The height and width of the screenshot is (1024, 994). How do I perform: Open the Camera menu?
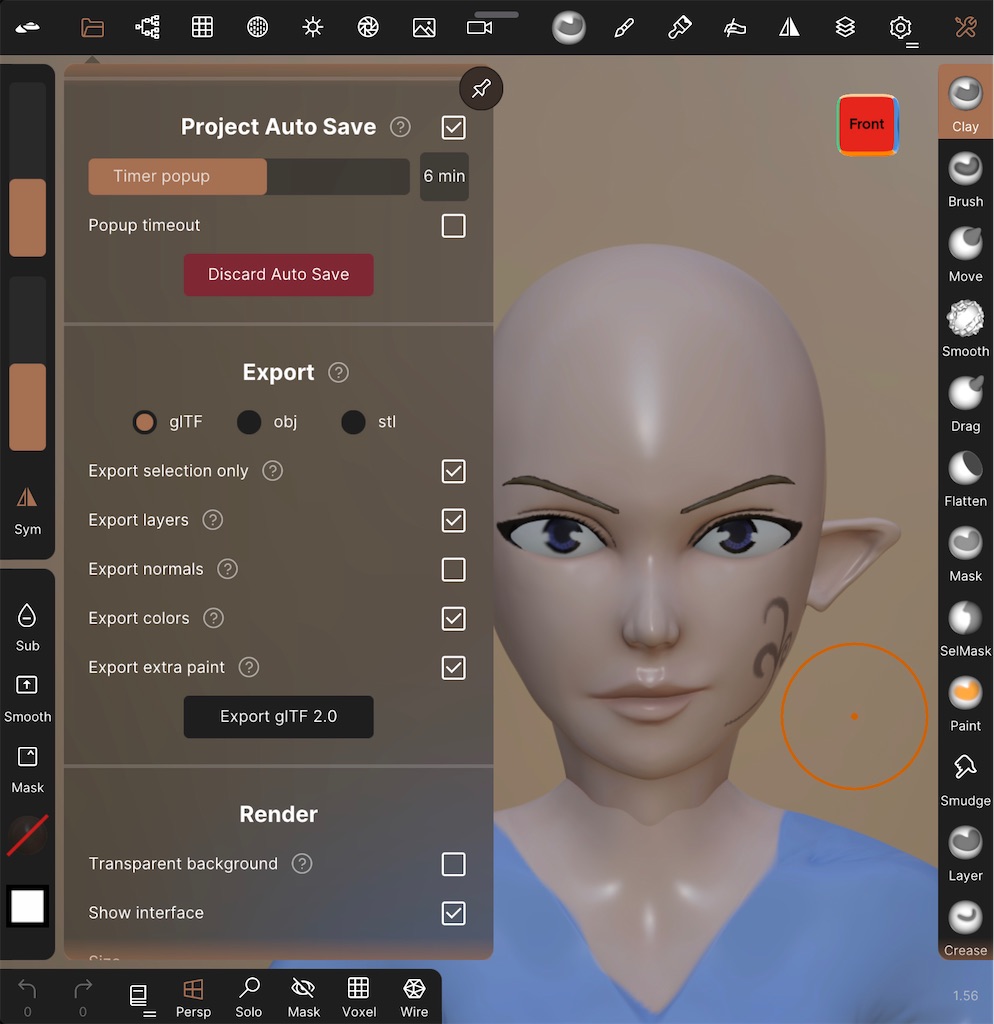(x=479, y=27)
